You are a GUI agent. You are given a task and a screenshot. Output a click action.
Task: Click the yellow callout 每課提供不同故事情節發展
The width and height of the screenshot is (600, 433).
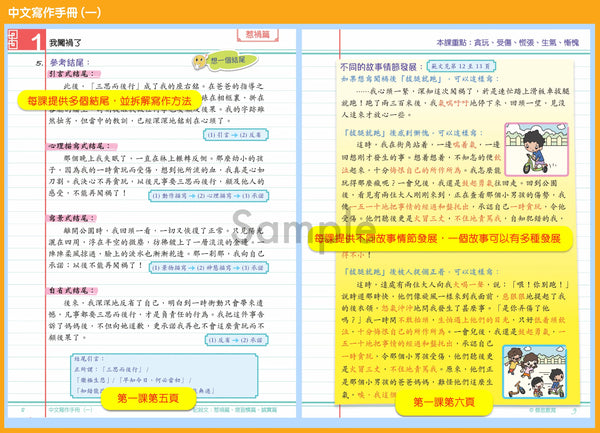tap(440, 239)
